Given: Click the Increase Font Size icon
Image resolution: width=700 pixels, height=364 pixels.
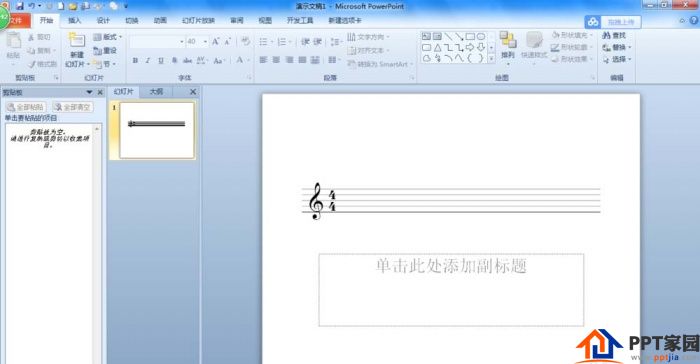Looking at the screenshot, I should [x=216, y=42].
